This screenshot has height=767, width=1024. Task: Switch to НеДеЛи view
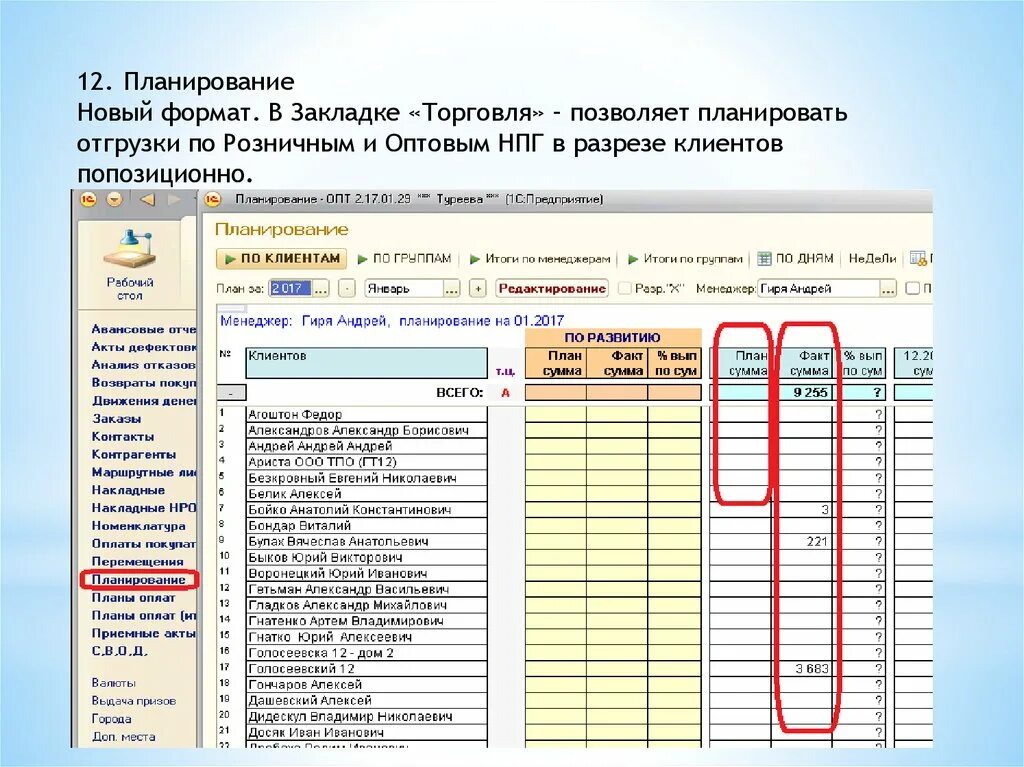(872, 259)
